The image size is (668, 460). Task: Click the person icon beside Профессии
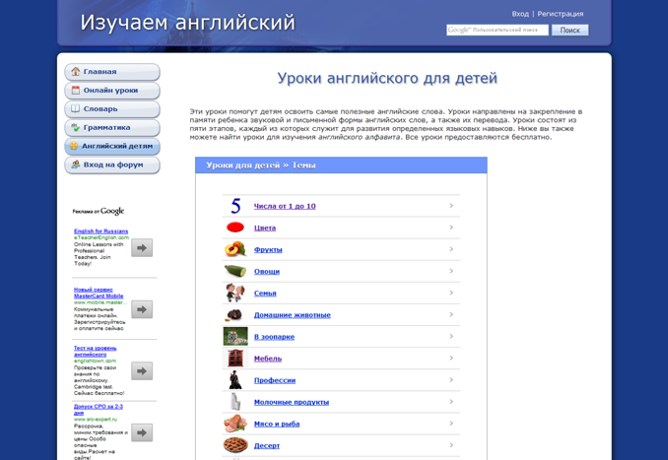pyautogui.click(x=235, y=380)
